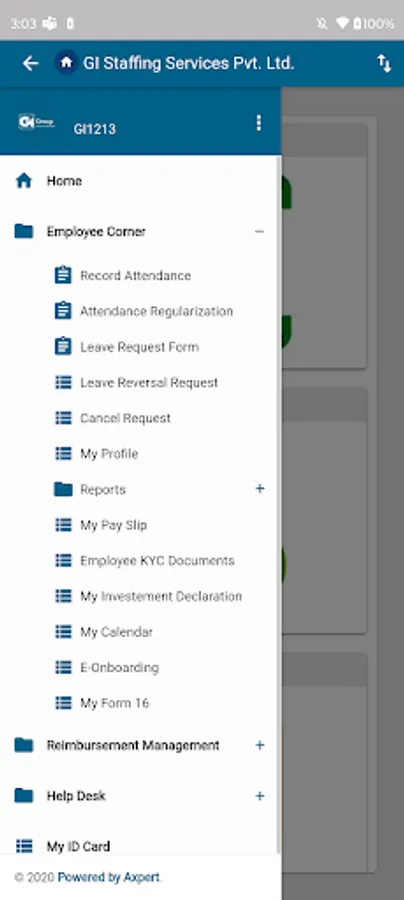Expand Reports with plus icon
This screenshot has height=900, width=404.
259,488
